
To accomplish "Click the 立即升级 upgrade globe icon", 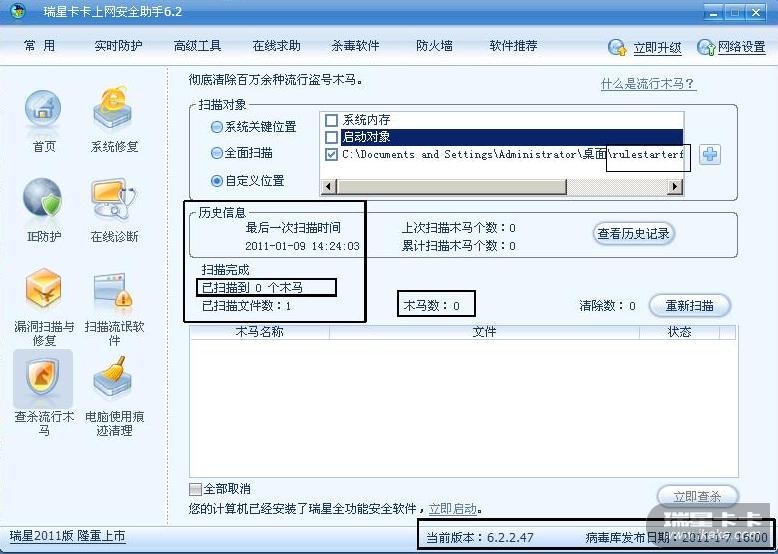I will tap(618, 48).
